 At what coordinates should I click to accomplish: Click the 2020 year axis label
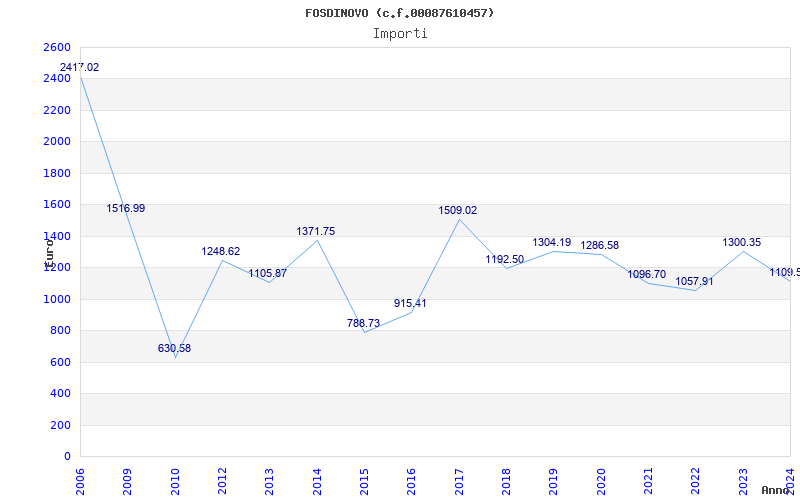[x=601, y=482]
